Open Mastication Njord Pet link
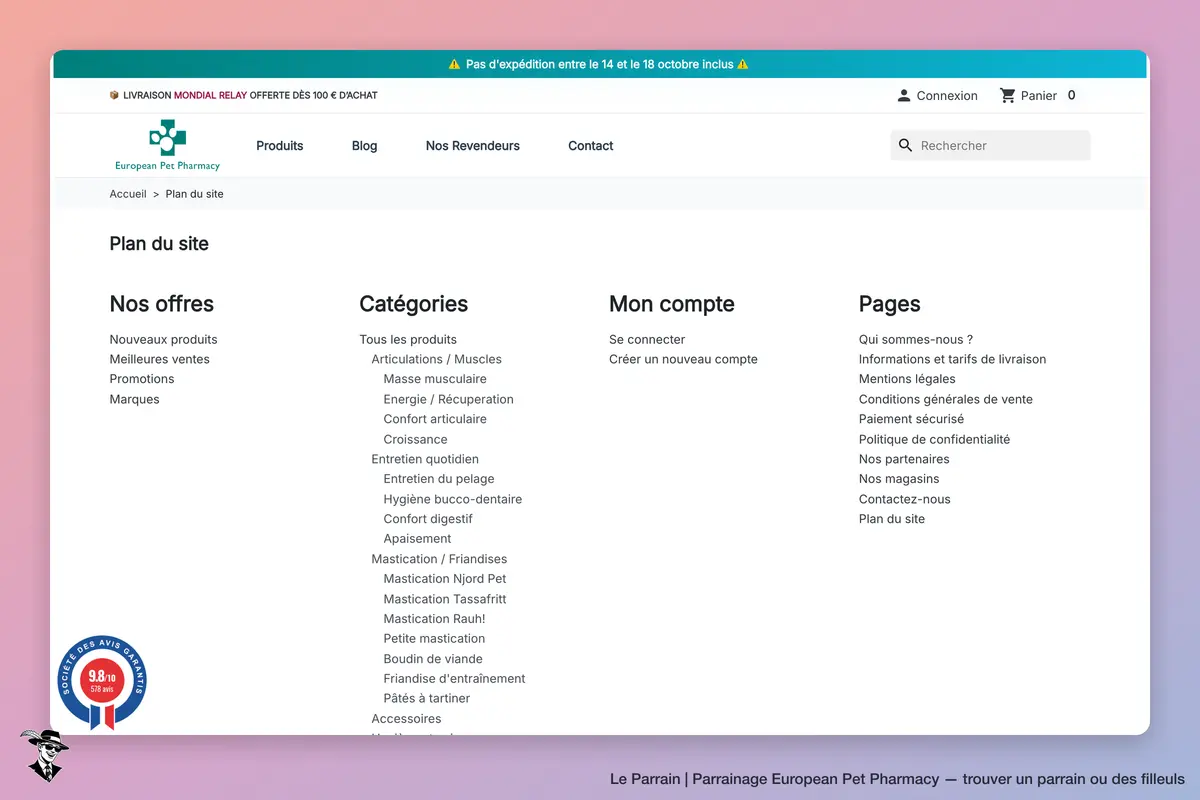The width and height of the screenshot is (1200, 800). coord(445,579)
